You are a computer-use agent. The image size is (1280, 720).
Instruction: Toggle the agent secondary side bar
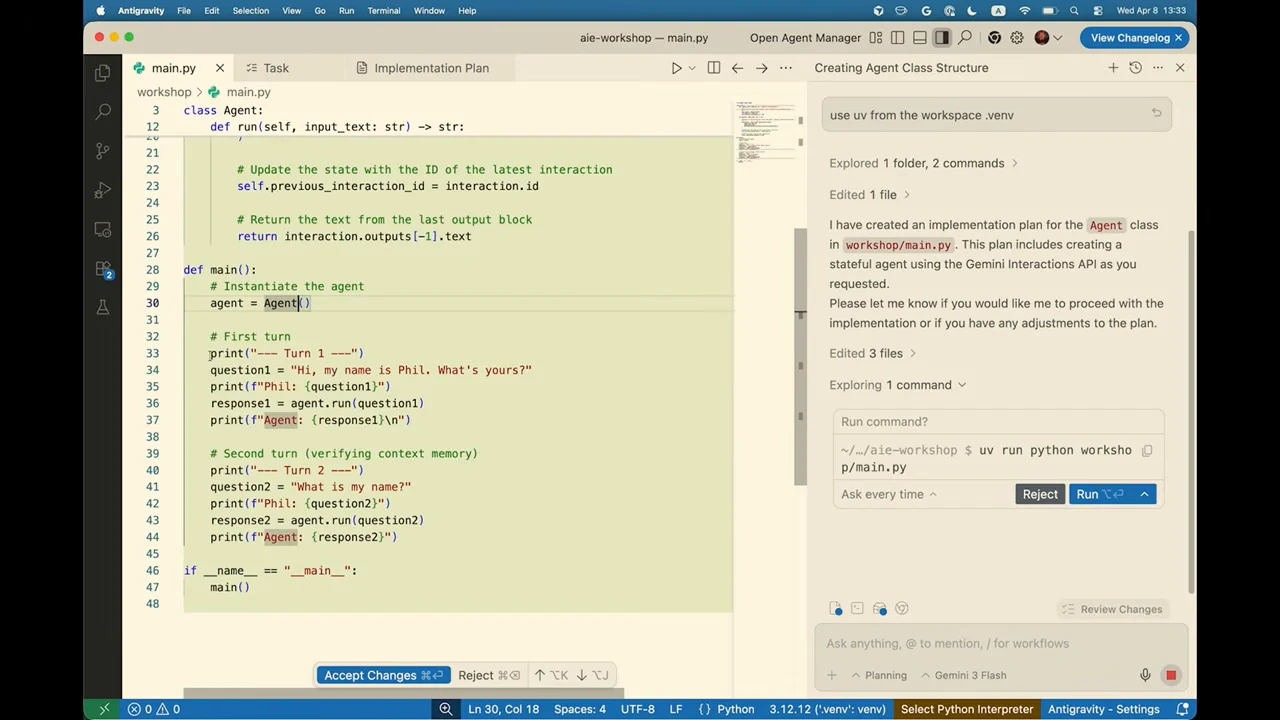pyautogui.click(x=942, y=38)
